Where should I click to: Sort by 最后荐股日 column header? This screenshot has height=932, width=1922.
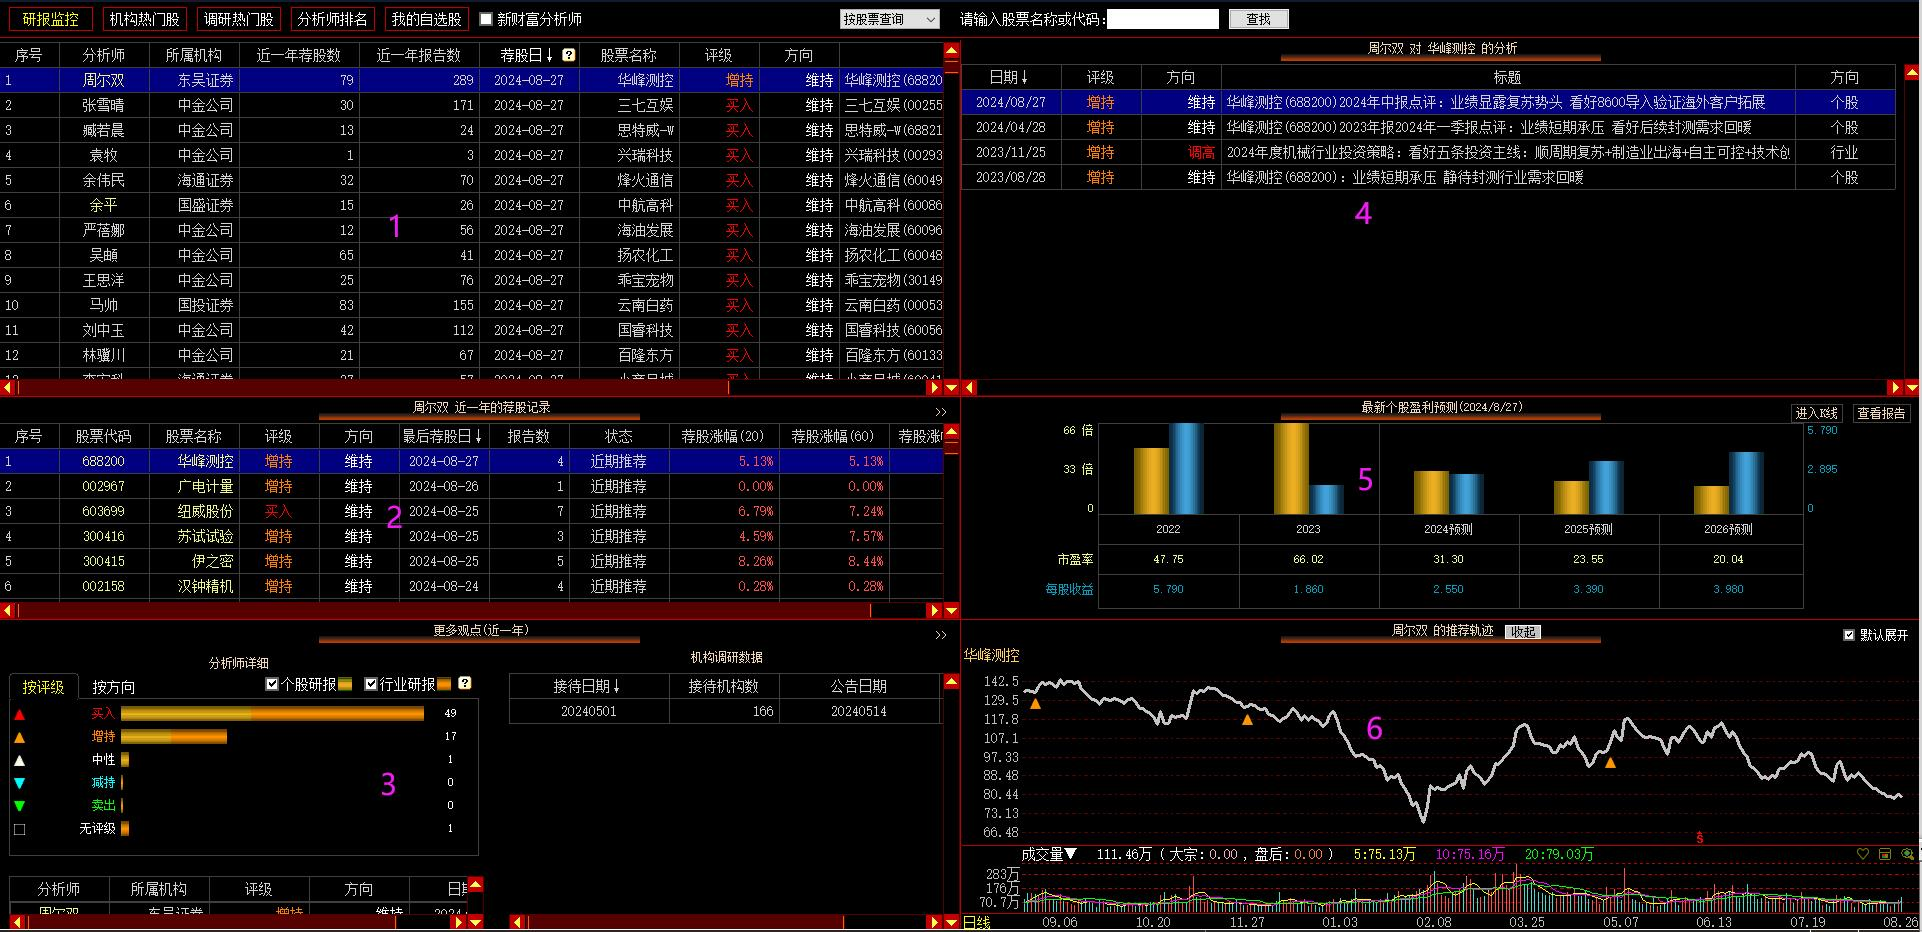[x=442, y=436]
